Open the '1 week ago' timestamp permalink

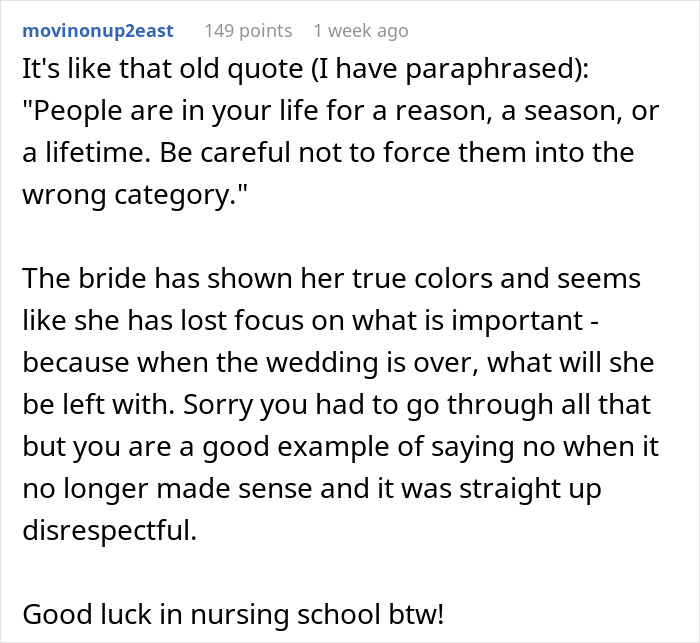tap(360, 31)
